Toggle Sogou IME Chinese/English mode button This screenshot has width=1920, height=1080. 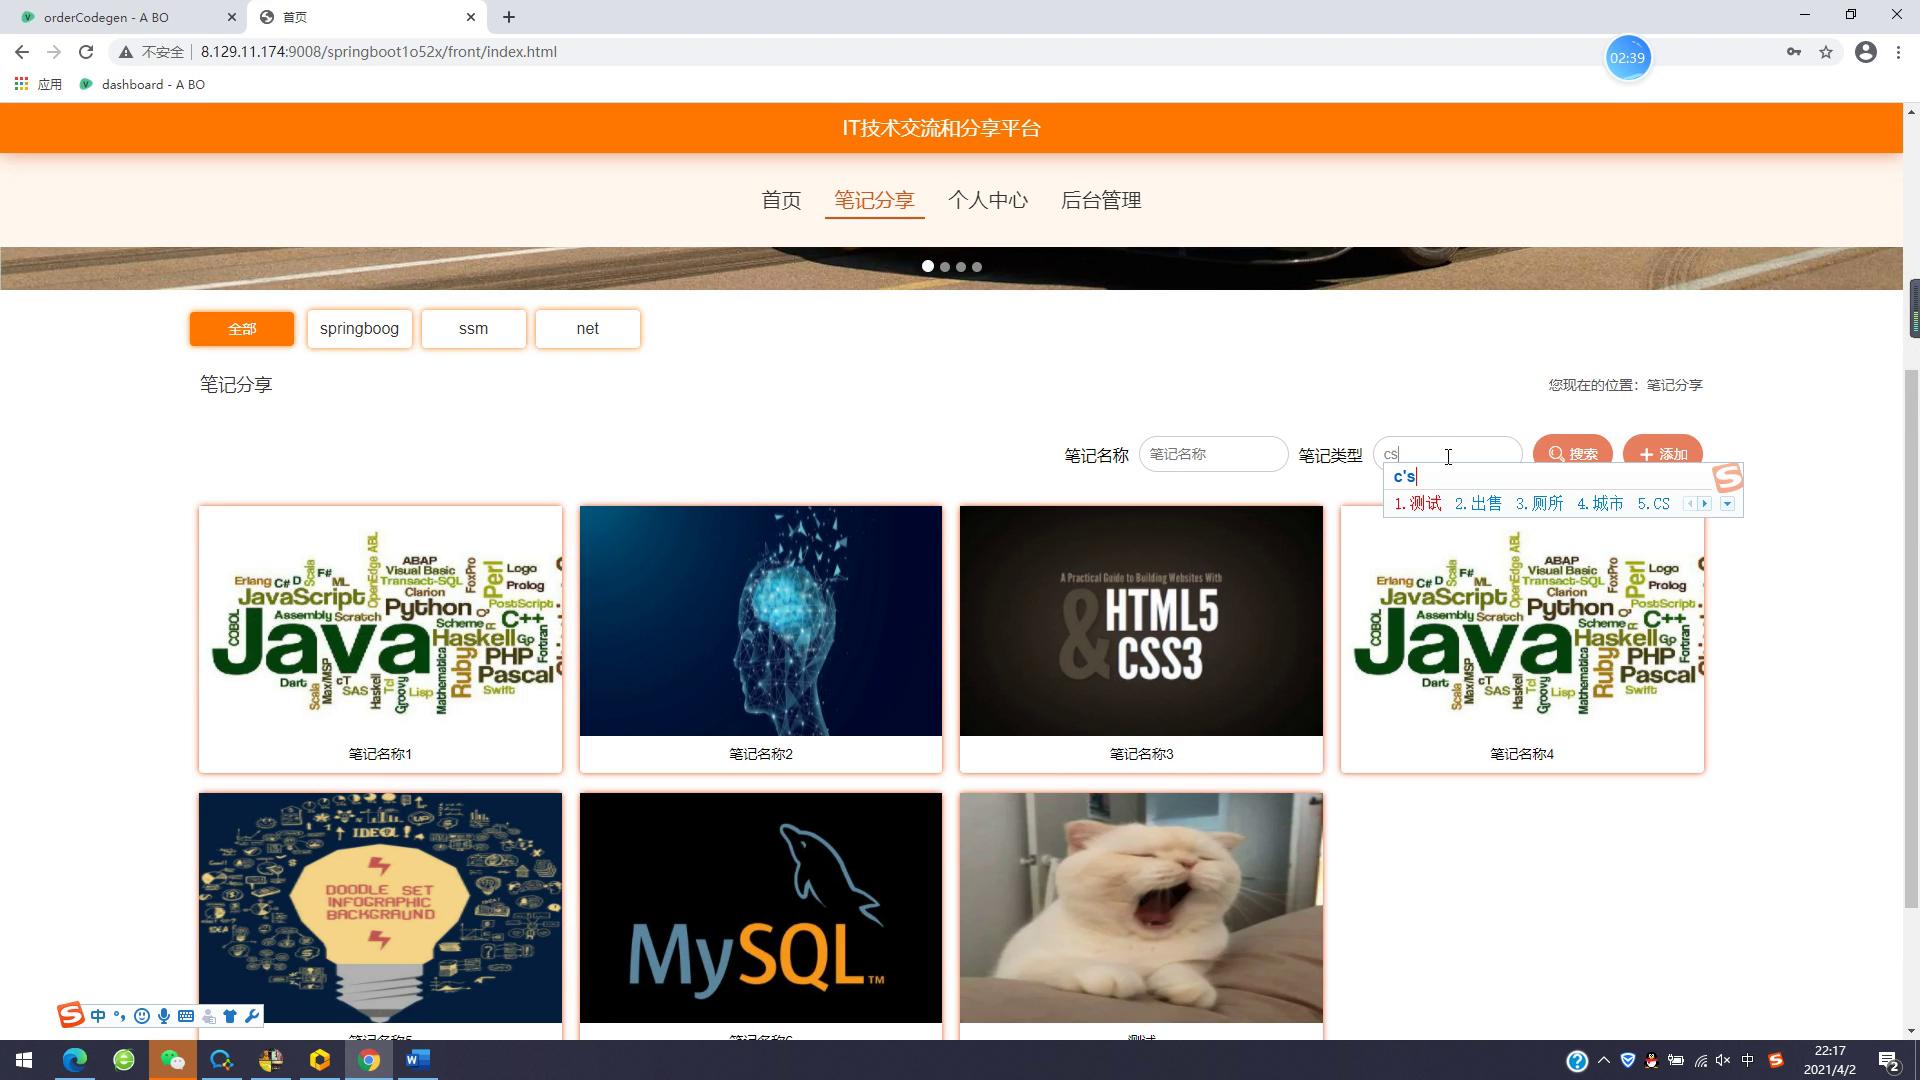pyautogui.click(x=98, y=1016)
